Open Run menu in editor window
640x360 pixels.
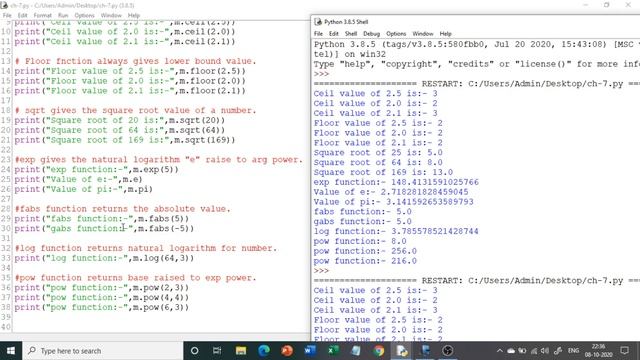click(63, 16)
